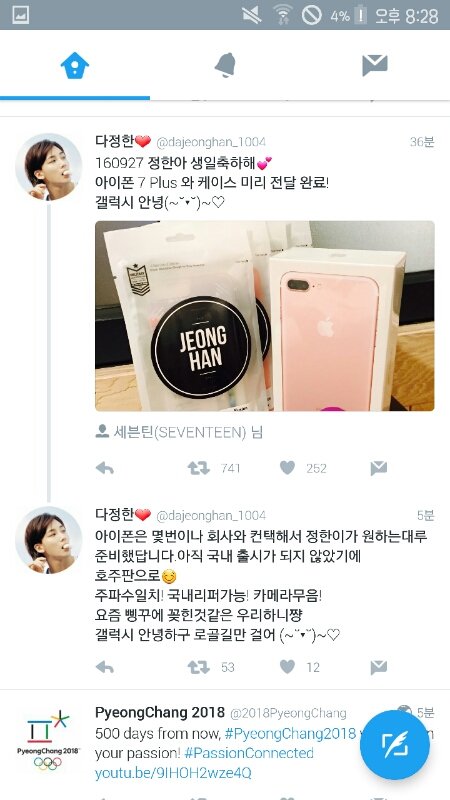Open the @dajeonghan_1004 handle on second tweet
This screenshot has height=800, width=450.
(211, 515)
